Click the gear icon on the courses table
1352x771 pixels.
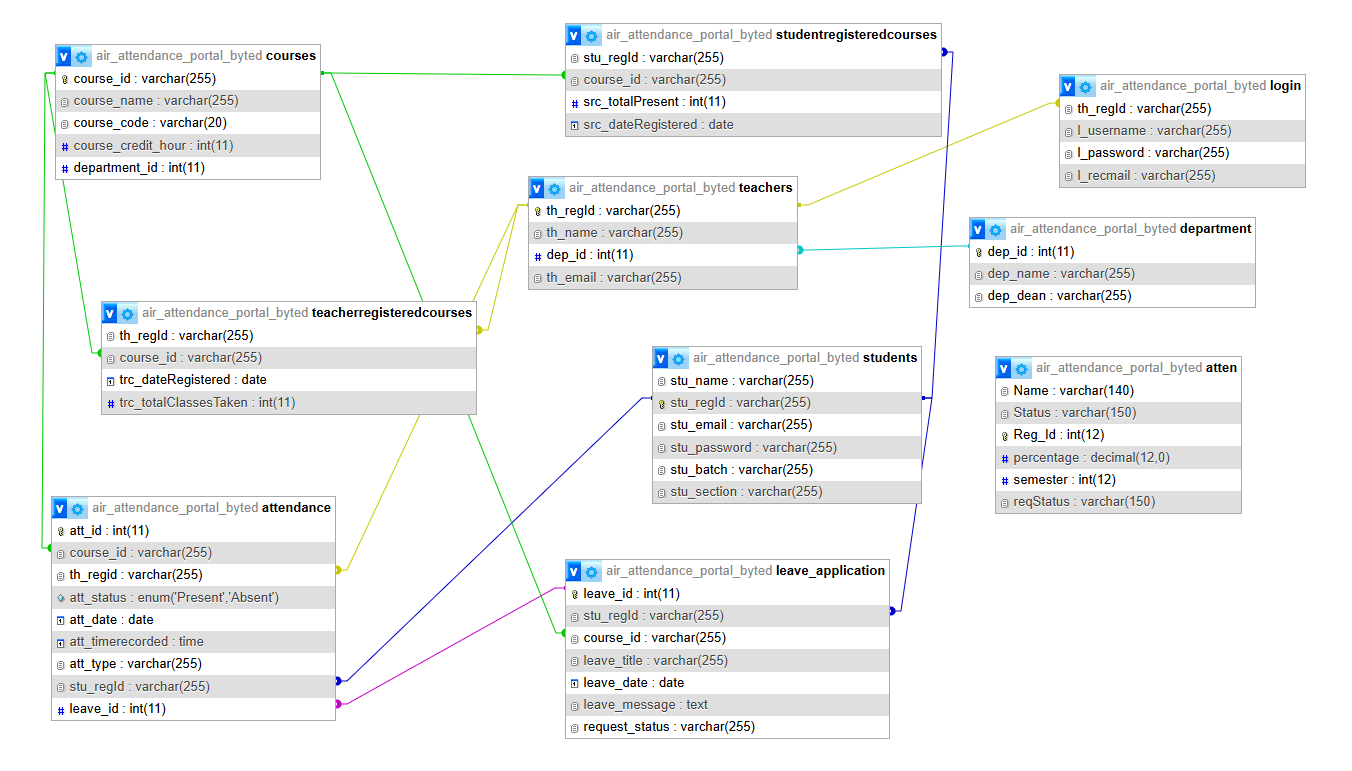[x=82, y=56]
